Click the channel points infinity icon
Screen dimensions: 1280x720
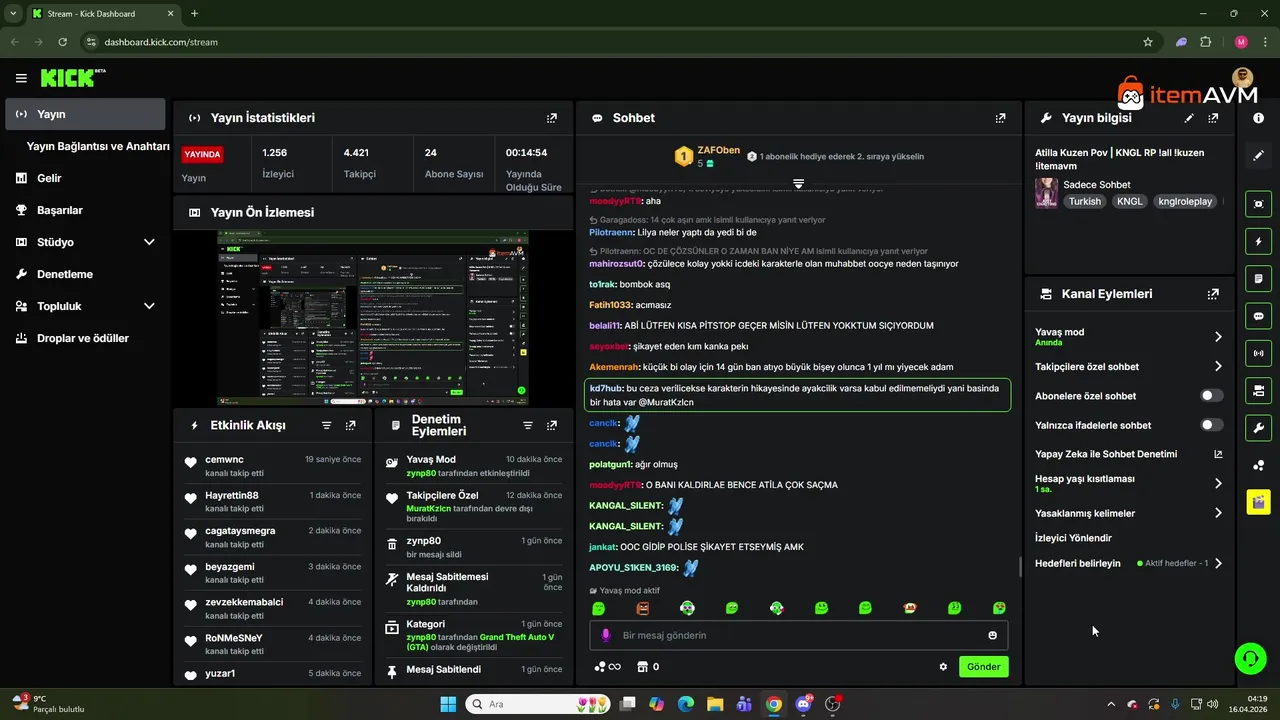click(x=607, y=667)
